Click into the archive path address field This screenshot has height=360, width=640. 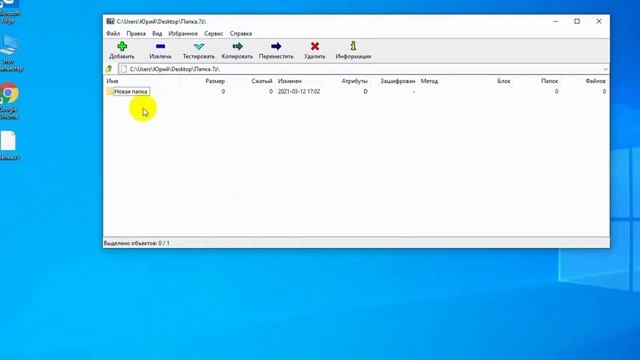coord(363,69)
